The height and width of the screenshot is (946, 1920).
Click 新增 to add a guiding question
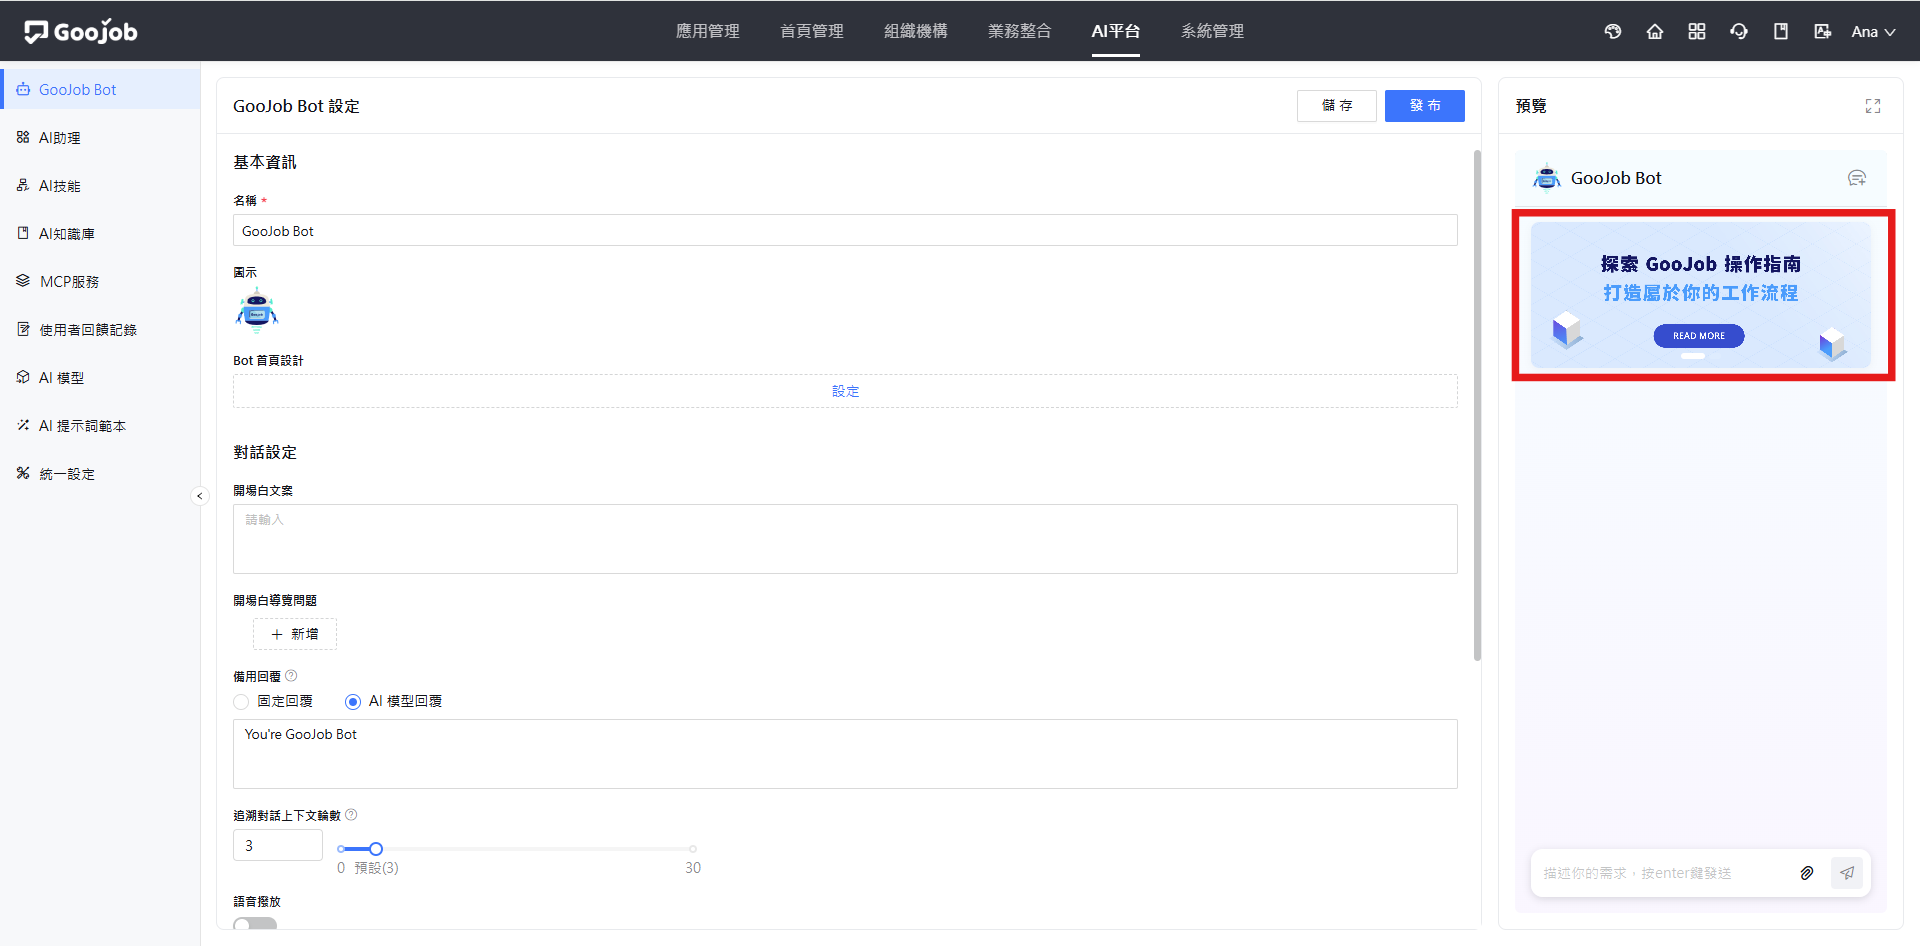[x=295, y=634]
